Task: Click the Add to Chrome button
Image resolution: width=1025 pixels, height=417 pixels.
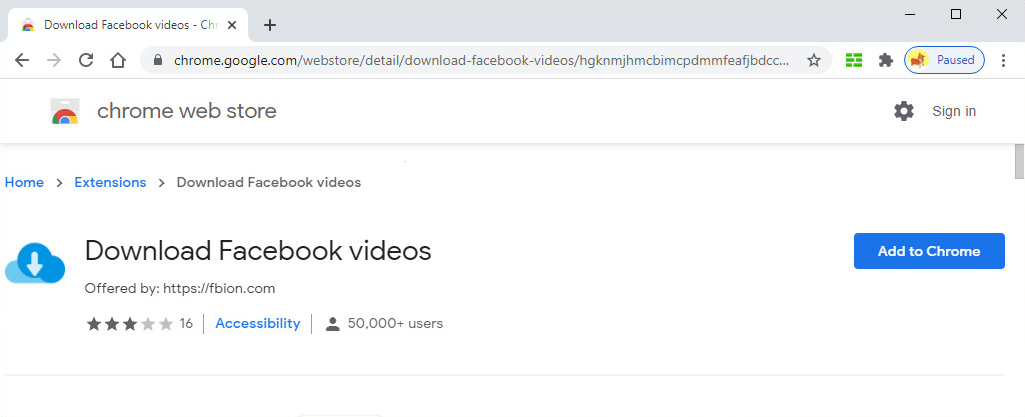Action: (x=929, y=251)
